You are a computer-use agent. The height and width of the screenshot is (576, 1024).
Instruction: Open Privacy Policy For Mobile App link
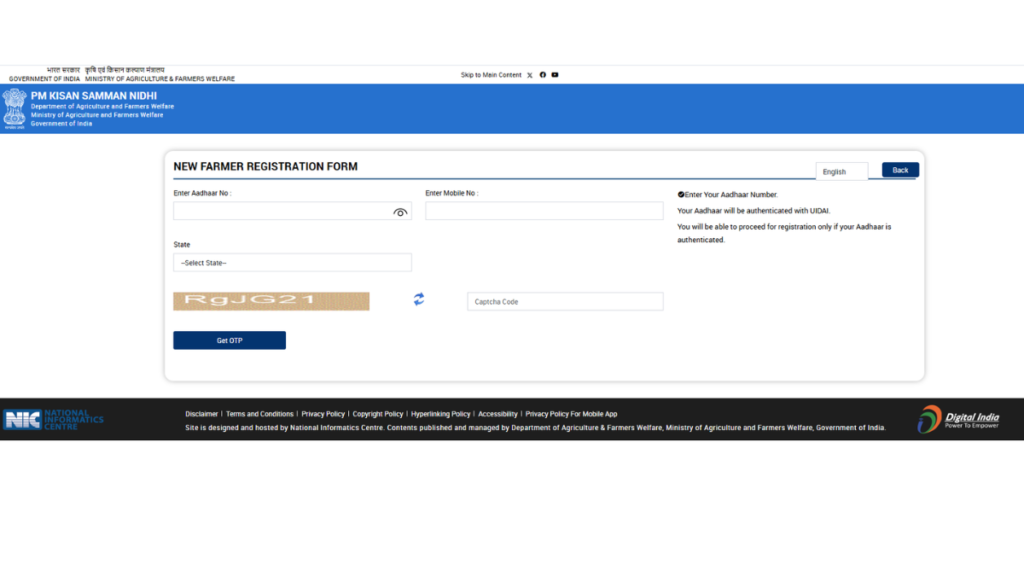click(571, 414)
